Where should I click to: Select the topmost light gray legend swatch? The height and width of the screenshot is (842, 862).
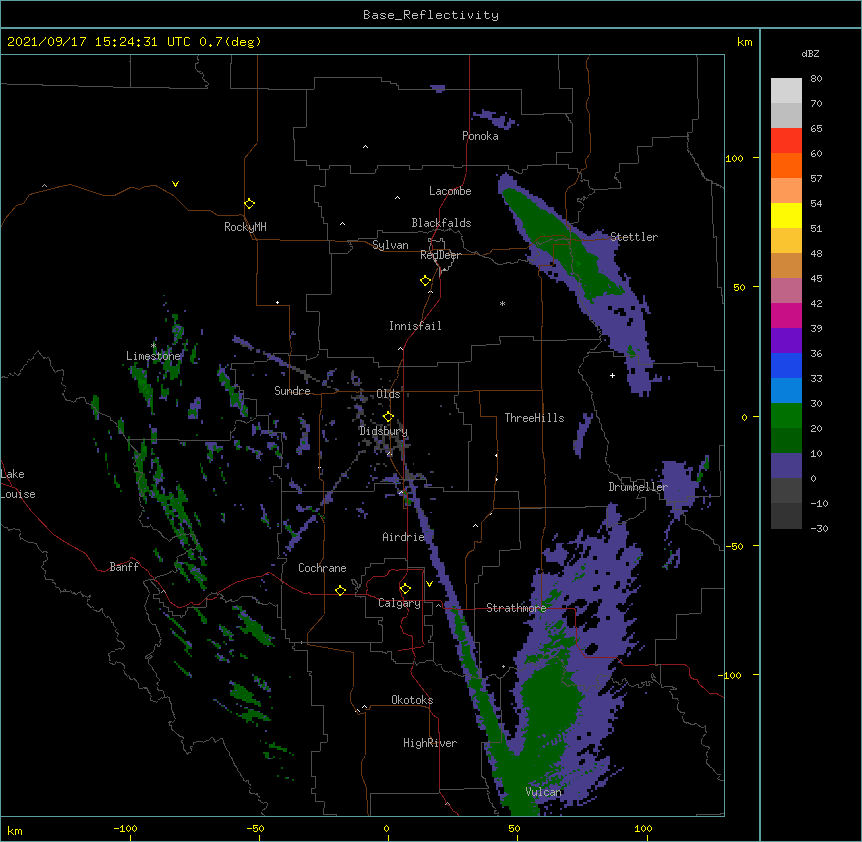click(786, 90)
